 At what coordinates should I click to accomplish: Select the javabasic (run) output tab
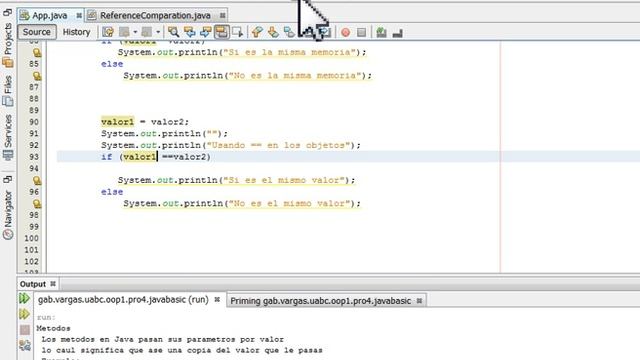pyautogui.click(x=123, y=300)
